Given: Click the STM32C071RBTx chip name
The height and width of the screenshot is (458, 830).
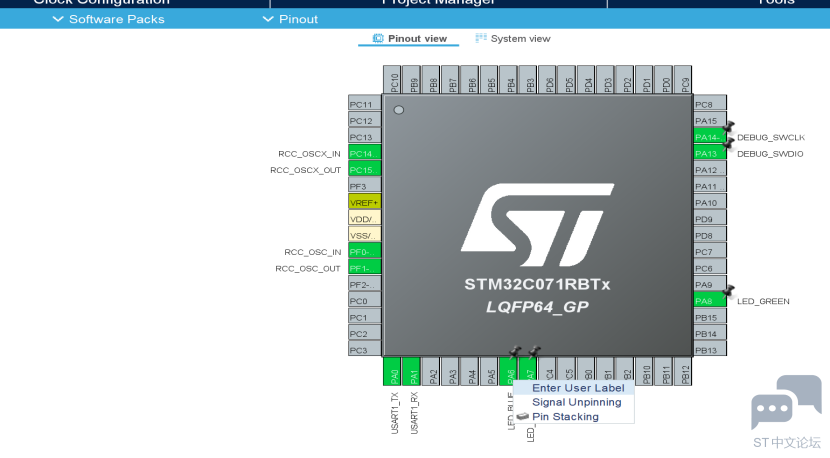Looking at the screenshot, I should pyautogui.click(x=537, y=284).
